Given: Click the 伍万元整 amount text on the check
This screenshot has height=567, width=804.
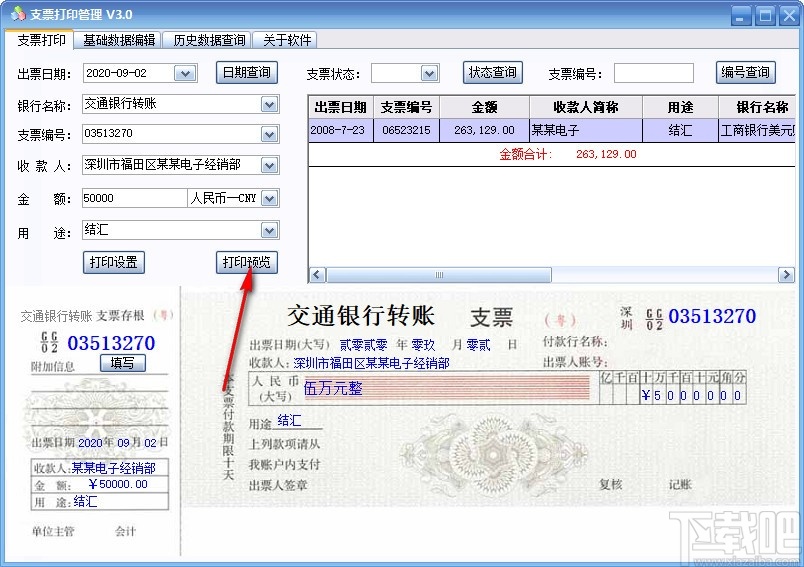Looking at the screenshot, I should 333,388.
